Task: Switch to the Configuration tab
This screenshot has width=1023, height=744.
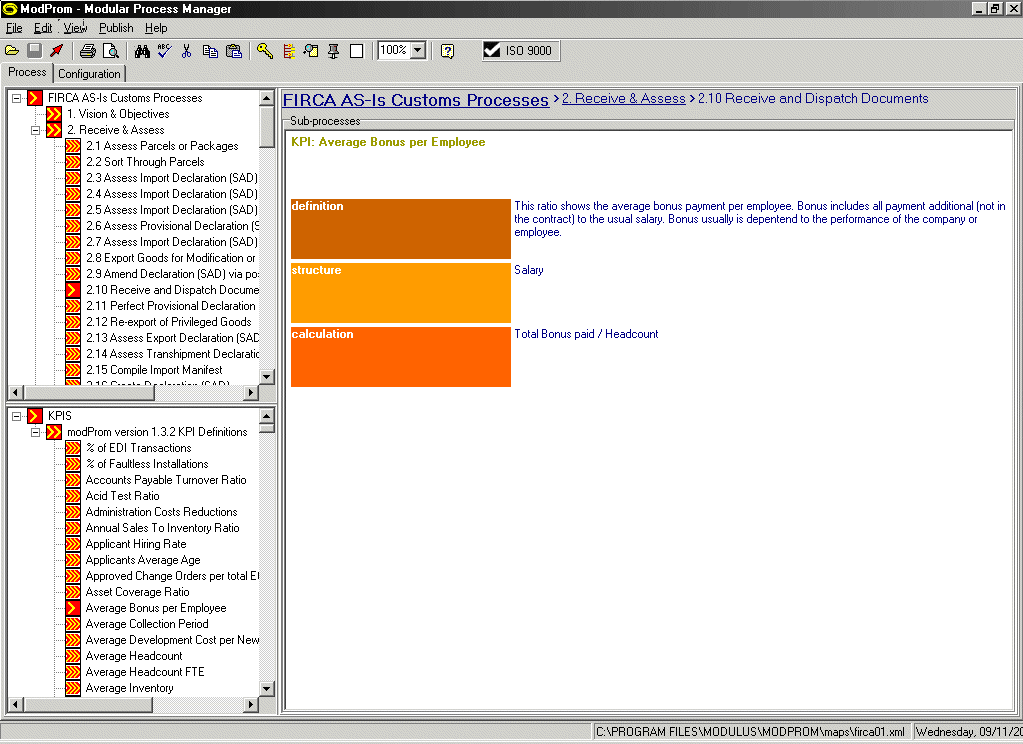Action: [89, 74]
